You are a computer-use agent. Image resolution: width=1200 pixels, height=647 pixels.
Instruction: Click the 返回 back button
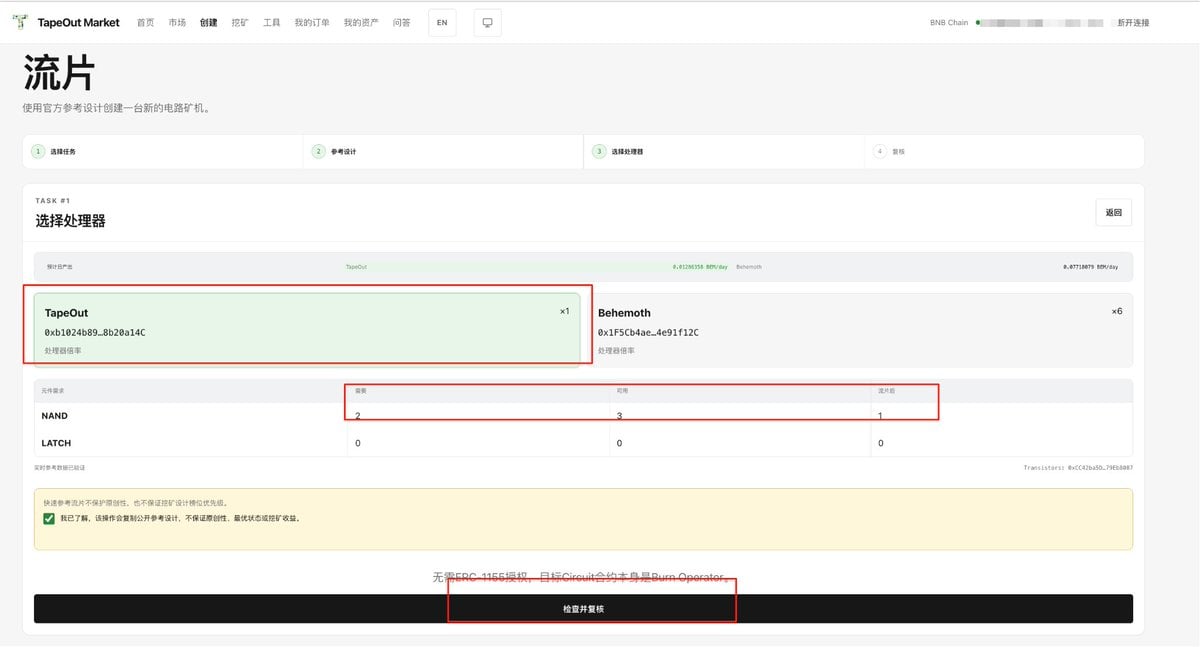[1114, 212]
